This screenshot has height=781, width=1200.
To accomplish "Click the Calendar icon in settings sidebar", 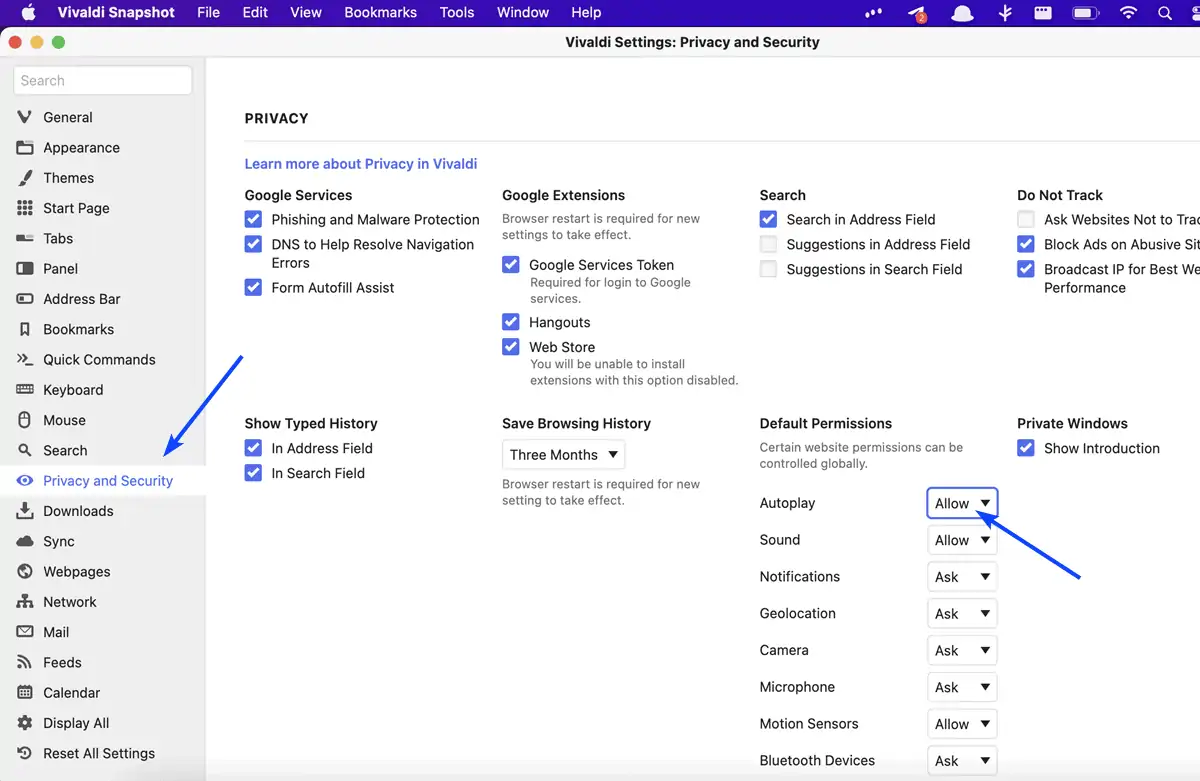I will [25, 692].
